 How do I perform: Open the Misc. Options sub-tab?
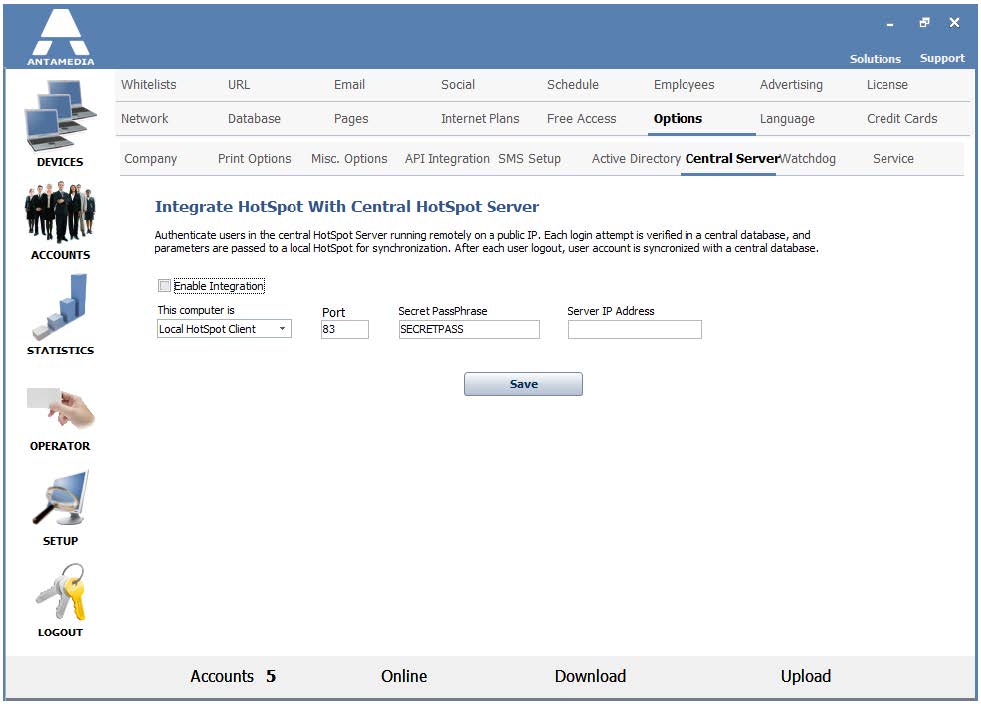(349, 158)
